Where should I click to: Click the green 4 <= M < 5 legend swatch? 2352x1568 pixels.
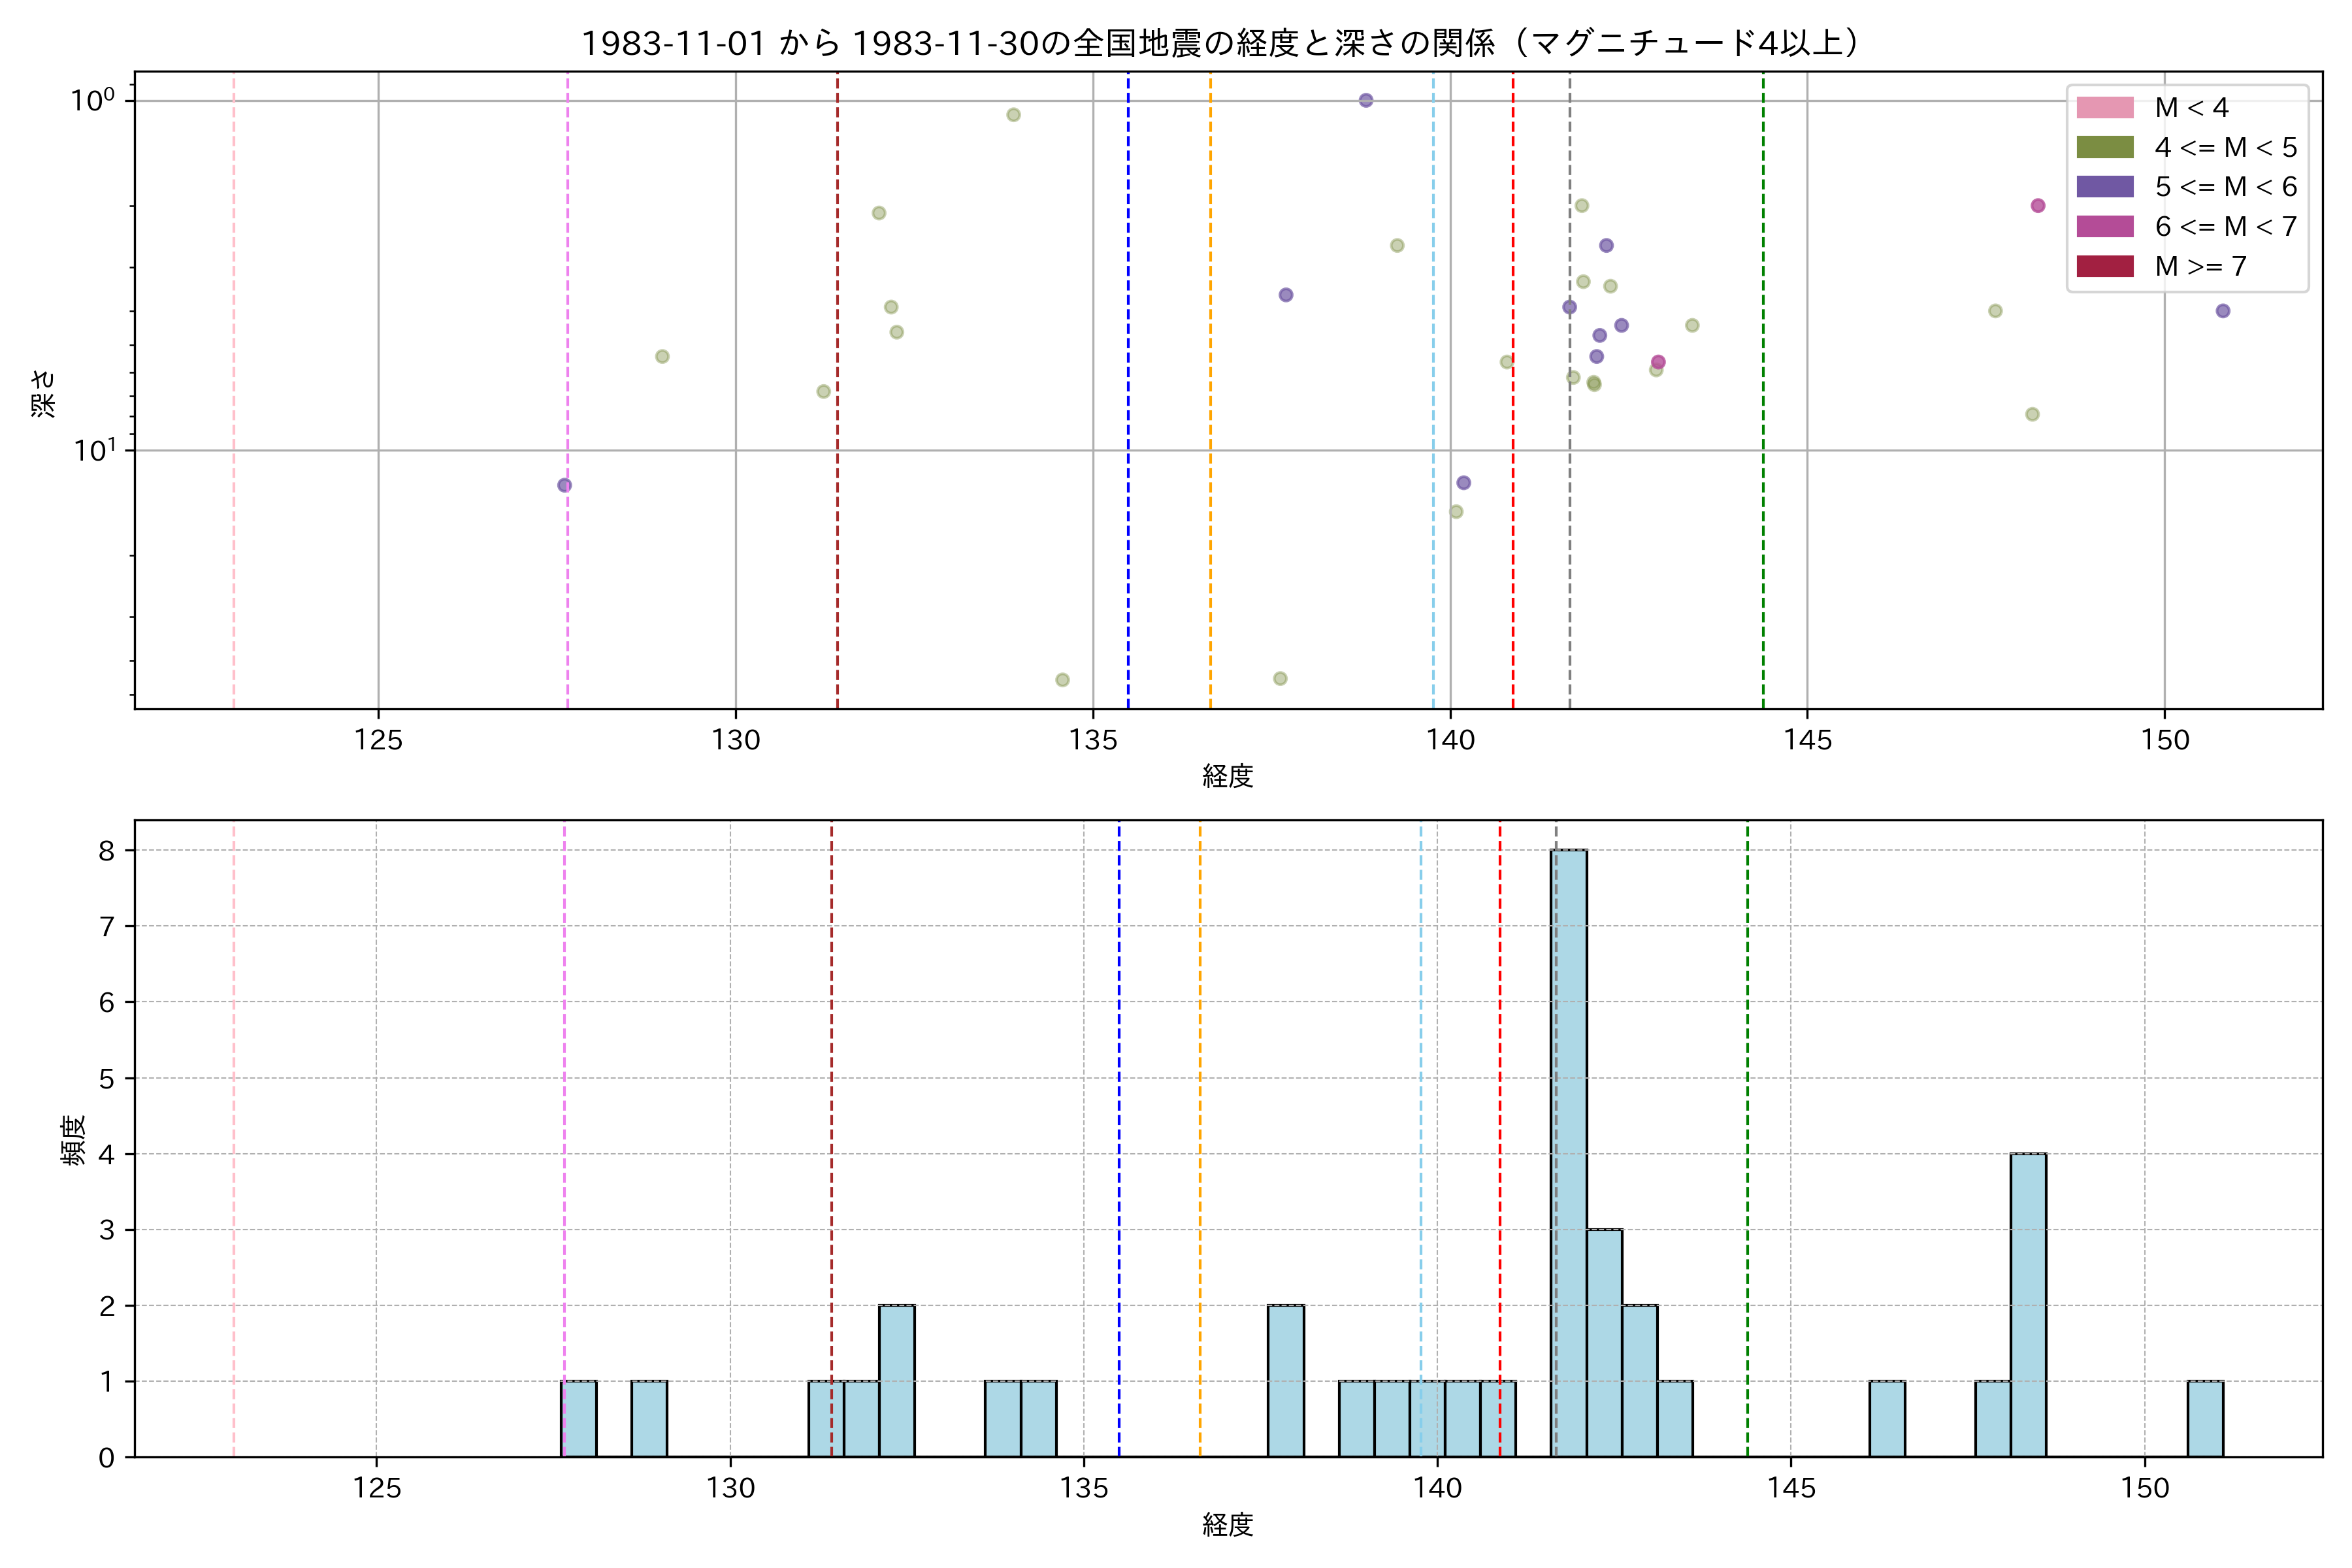coord(2104,147)
